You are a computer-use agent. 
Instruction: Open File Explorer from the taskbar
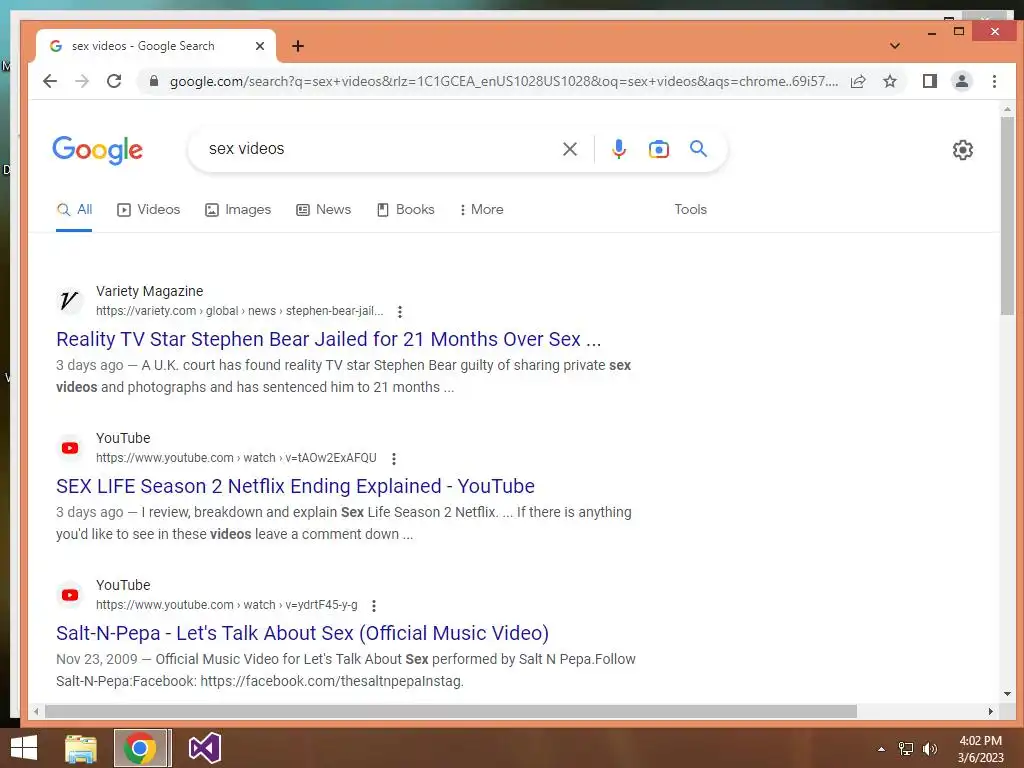[81, 748]
